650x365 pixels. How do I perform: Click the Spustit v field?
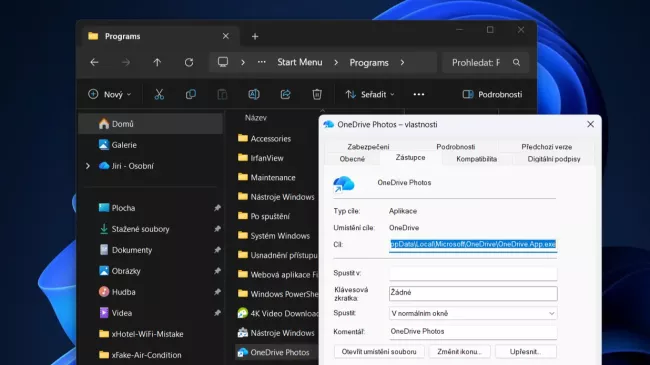tap(473, 273)
